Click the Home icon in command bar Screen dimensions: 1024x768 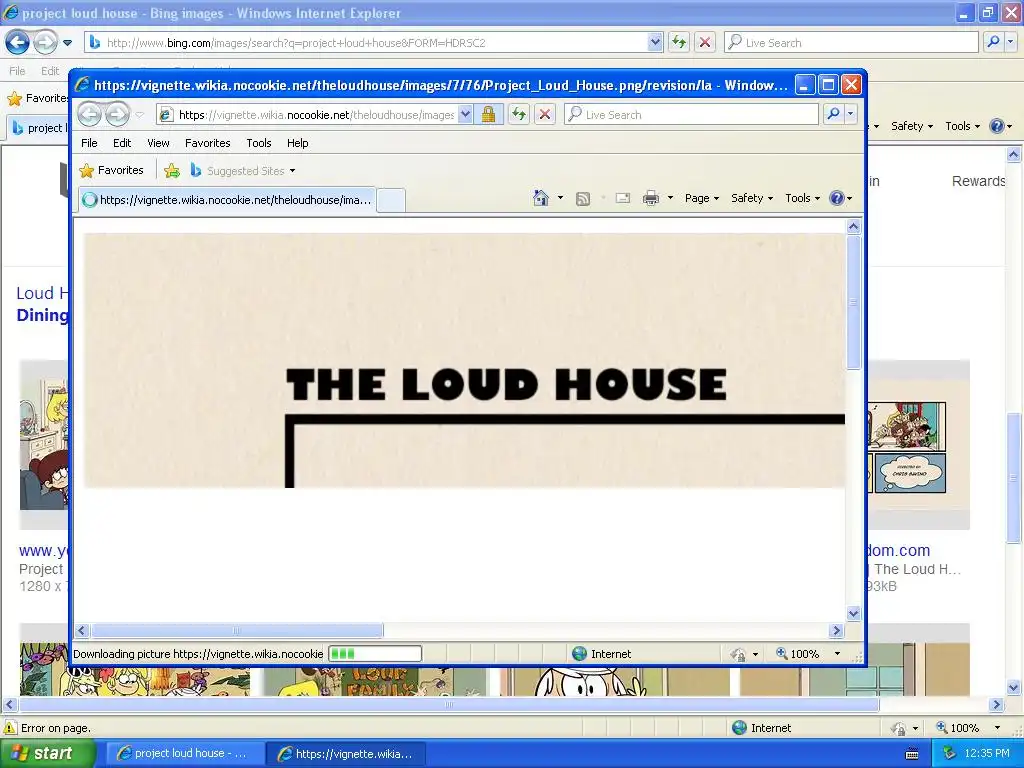coord(541,198)
